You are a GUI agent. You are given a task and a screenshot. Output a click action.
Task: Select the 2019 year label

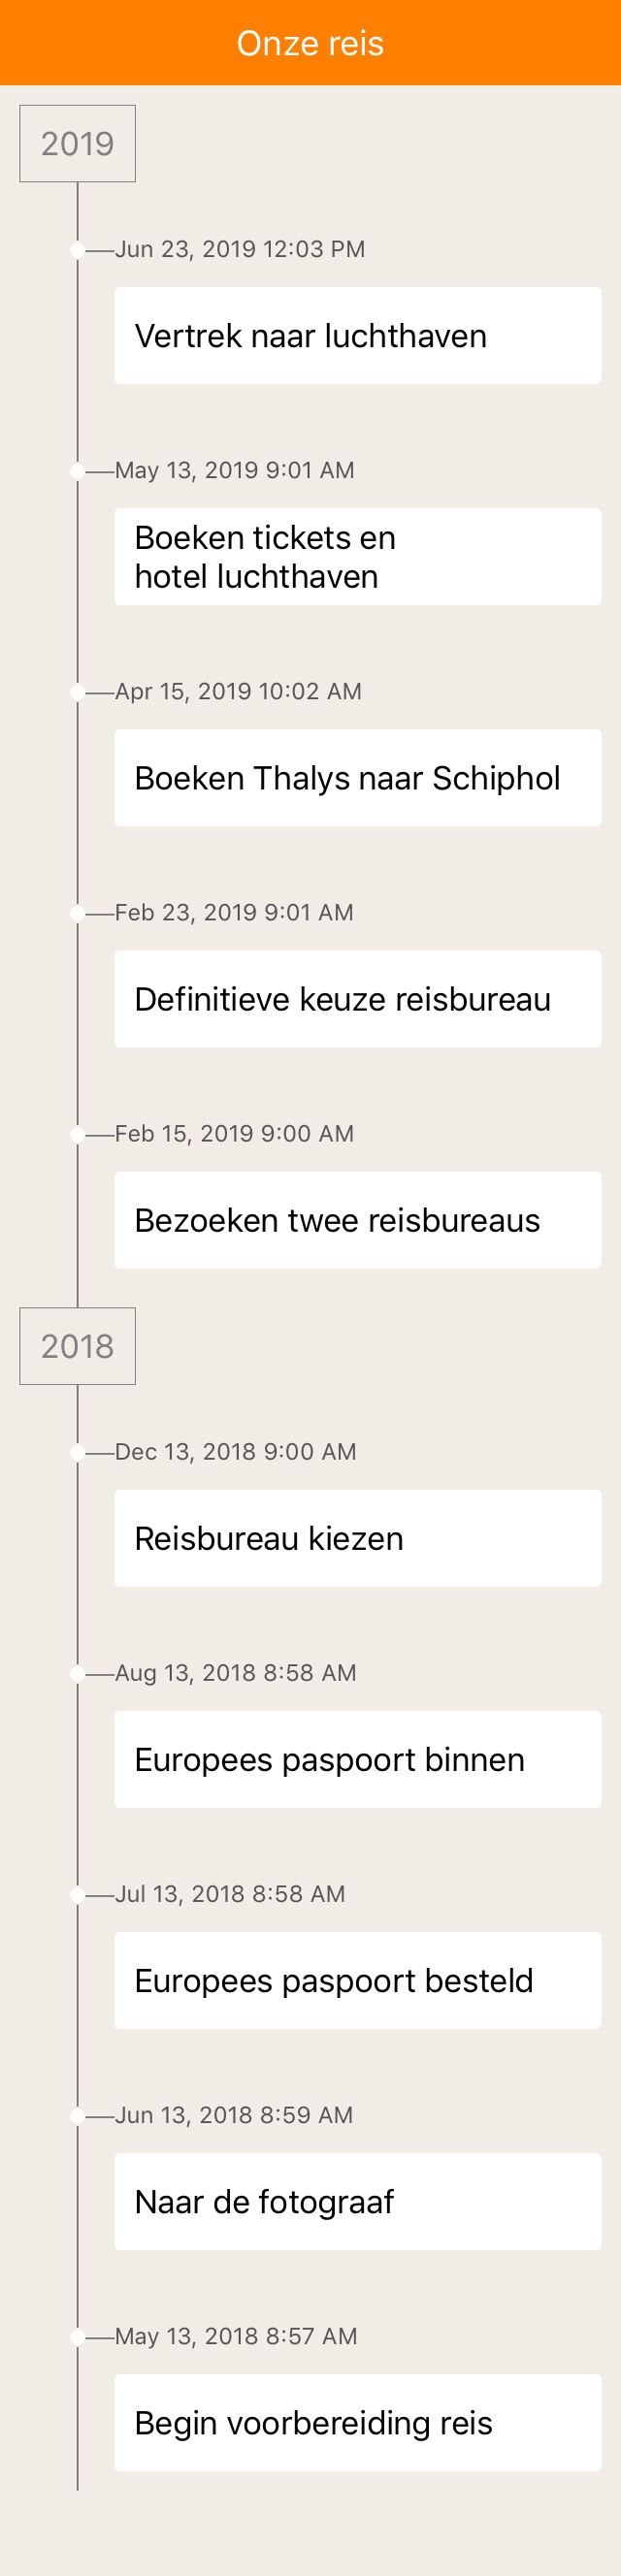click(77, 144)
